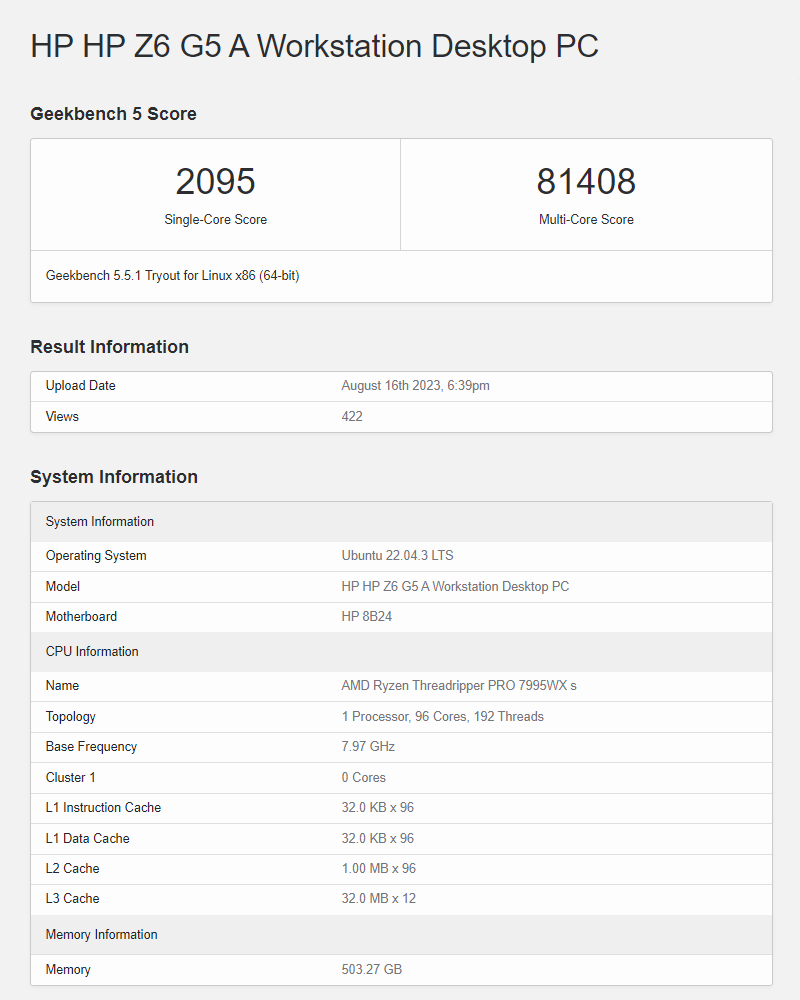Image resolution: width=800 pixels, height=1000 pixels.
Task: Click the Result Information heading
Action: pyautogui.click(x=109, y=347)
